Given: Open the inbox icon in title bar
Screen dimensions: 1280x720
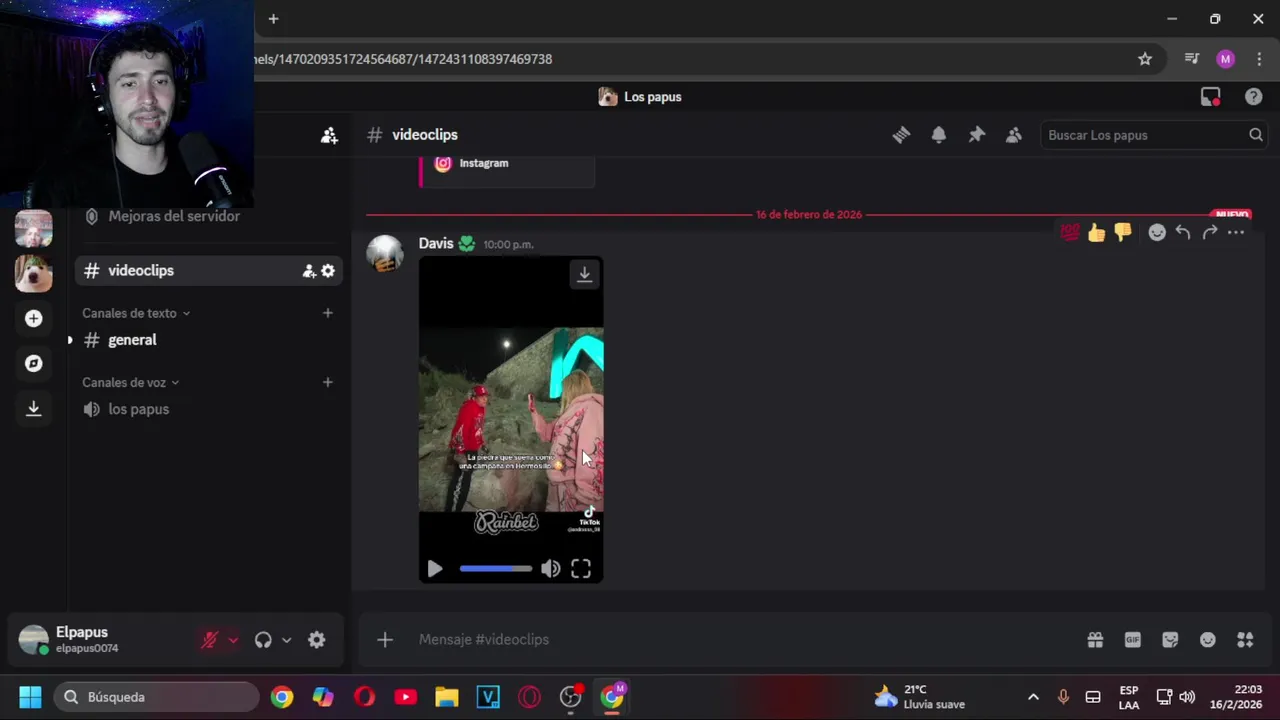Looking at the screenshot, I should click(x=1211, y=97).
